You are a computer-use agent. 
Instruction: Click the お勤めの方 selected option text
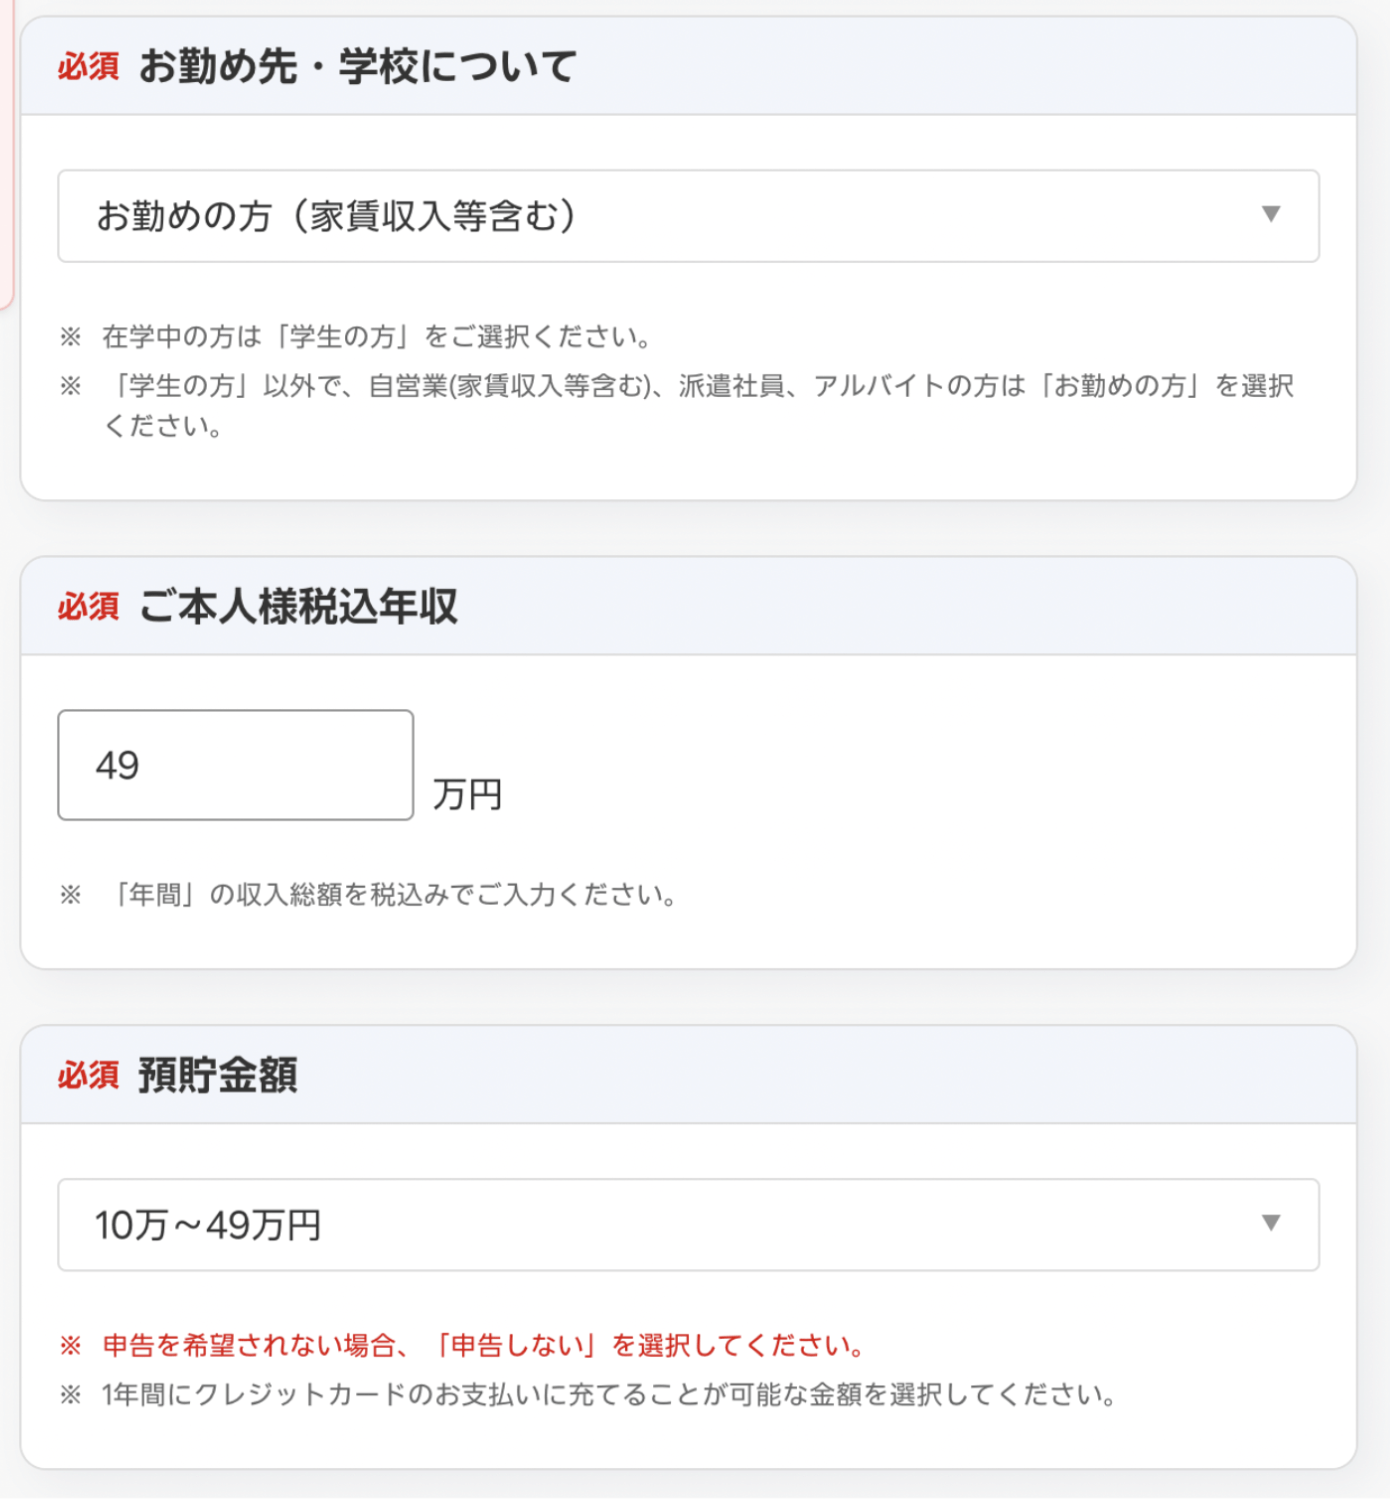point(336,216)
